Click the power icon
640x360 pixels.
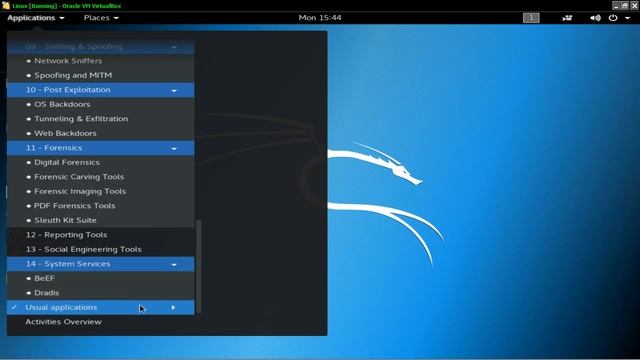pos(613,18)
